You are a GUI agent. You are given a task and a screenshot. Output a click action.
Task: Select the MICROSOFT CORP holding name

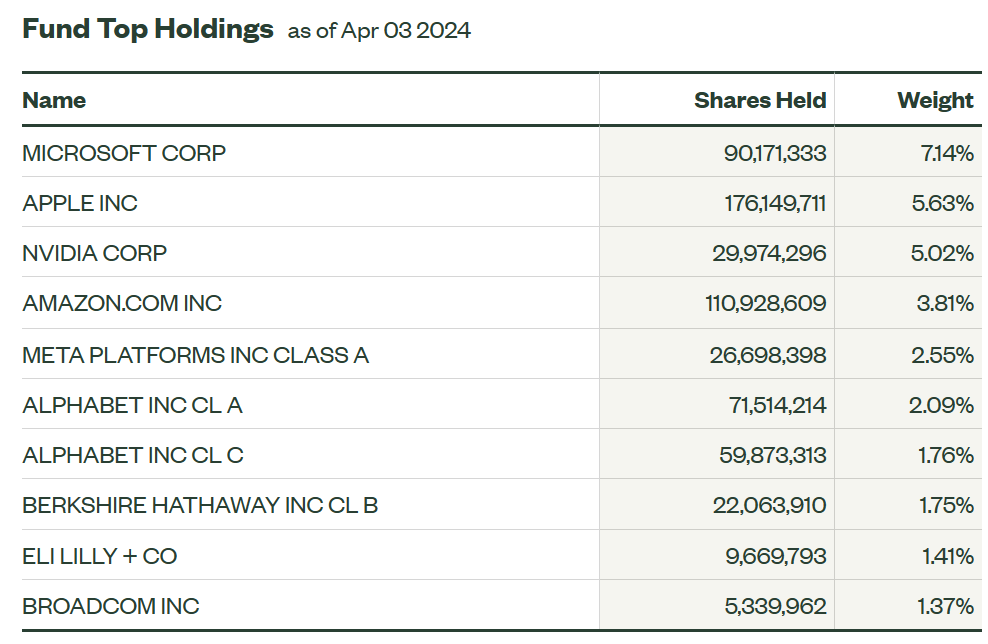point(124,153)
